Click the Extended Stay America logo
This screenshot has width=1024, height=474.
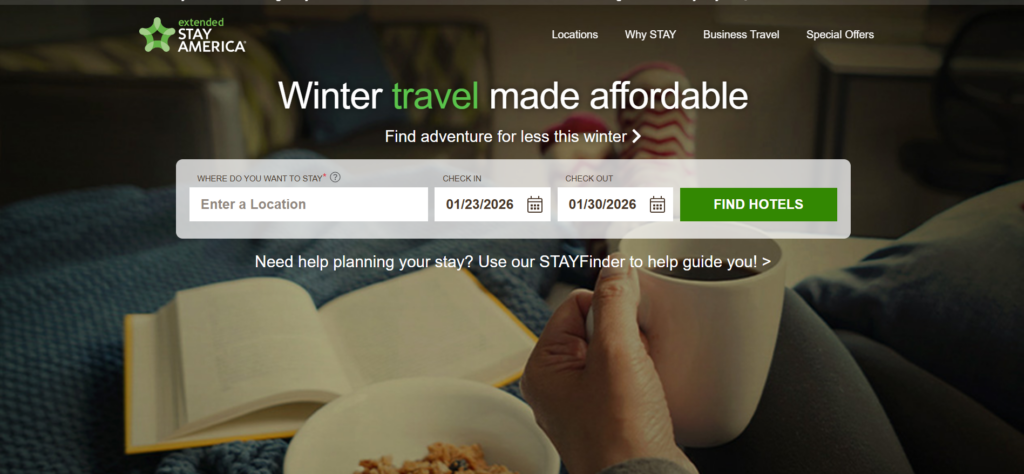[x=192, y=35]
